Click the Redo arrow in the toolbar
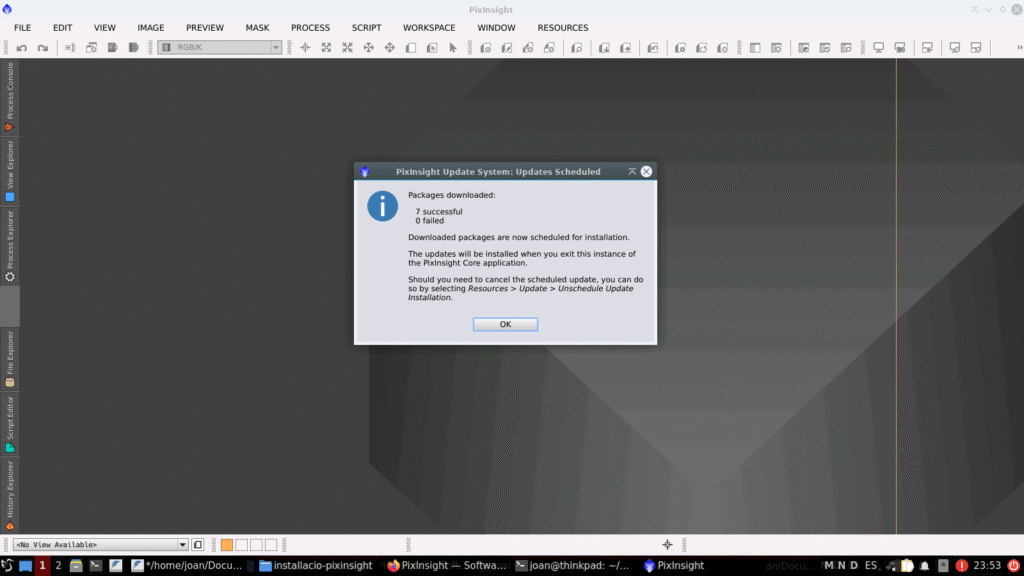This screenshot has height=576, width=1024. 43,48
